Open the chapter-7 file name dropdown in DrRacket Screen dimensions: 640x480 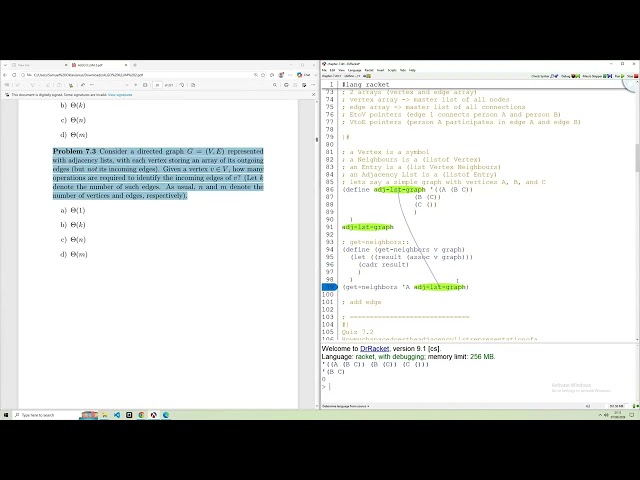[x=331, y=76]
